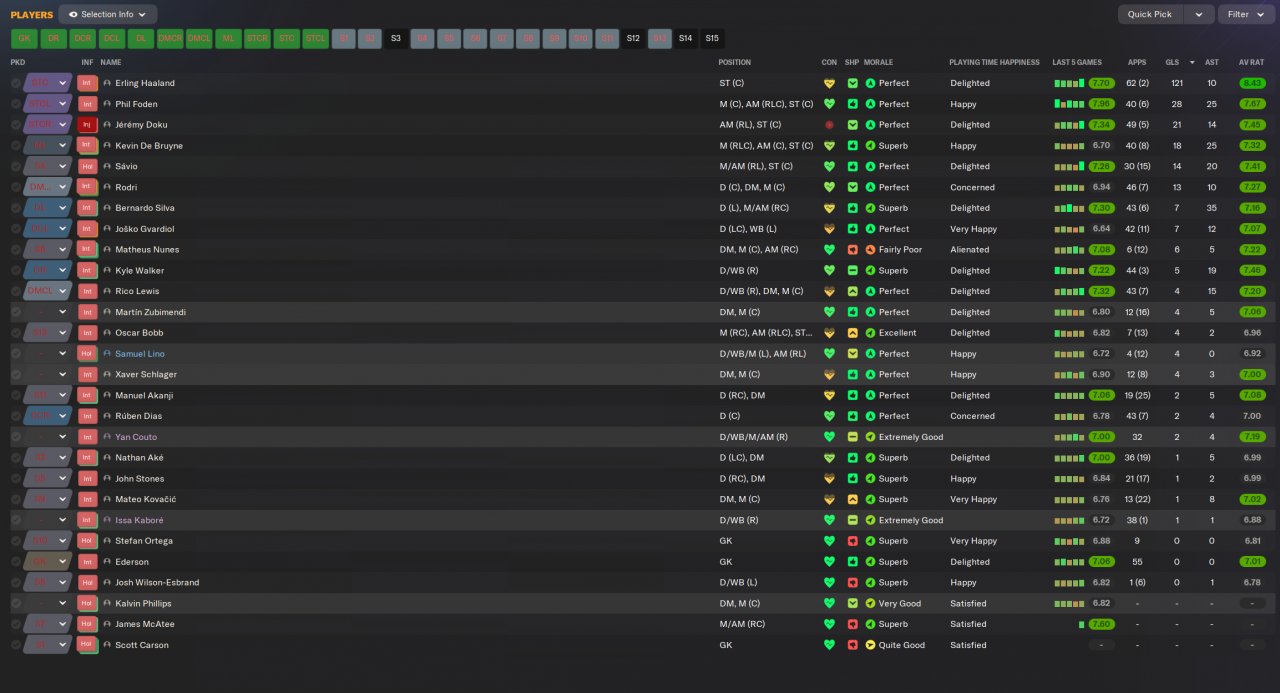The width and height of the screenshot is (1280, 693).
Task: Click Stefan Ortega's red sharpness icon
Action: coord(852,541)
